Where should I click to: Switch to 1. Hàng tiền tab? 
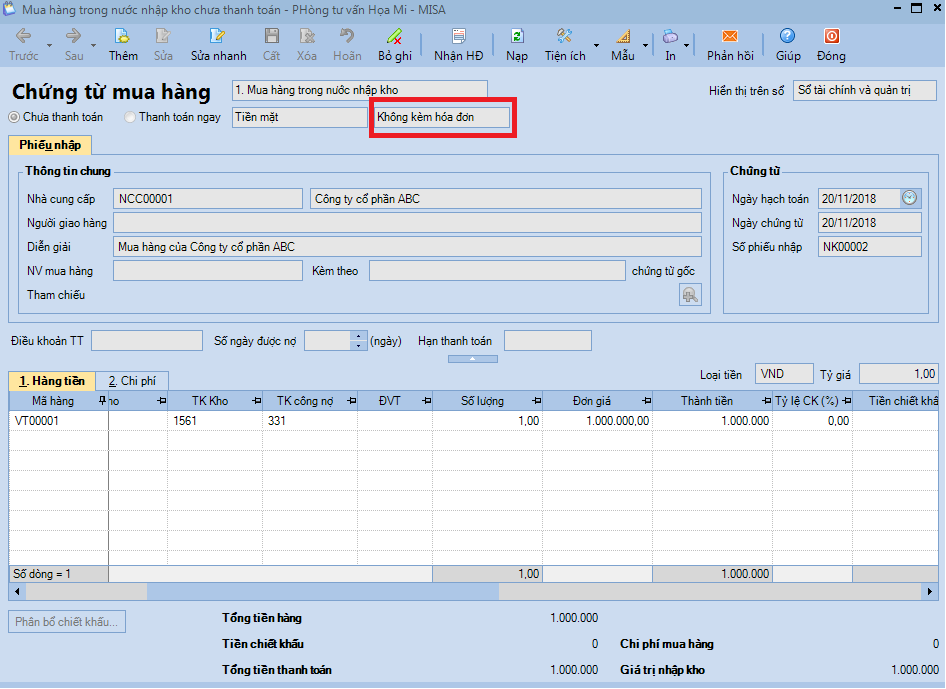(x=52, y=381)
